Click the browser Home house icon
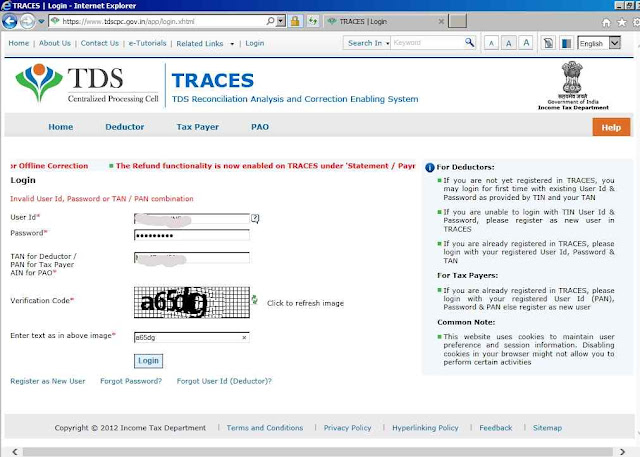The image size is (640, 457). click(606, 22)
